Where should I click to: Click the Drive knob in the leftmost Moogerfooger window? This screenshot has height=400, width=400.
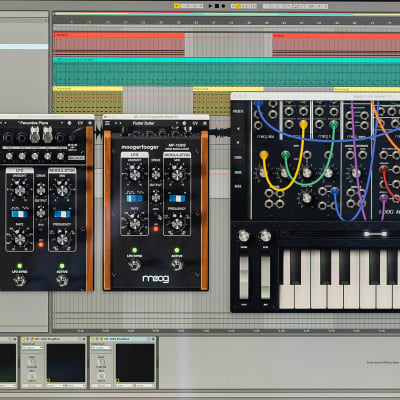coord(41,190)
